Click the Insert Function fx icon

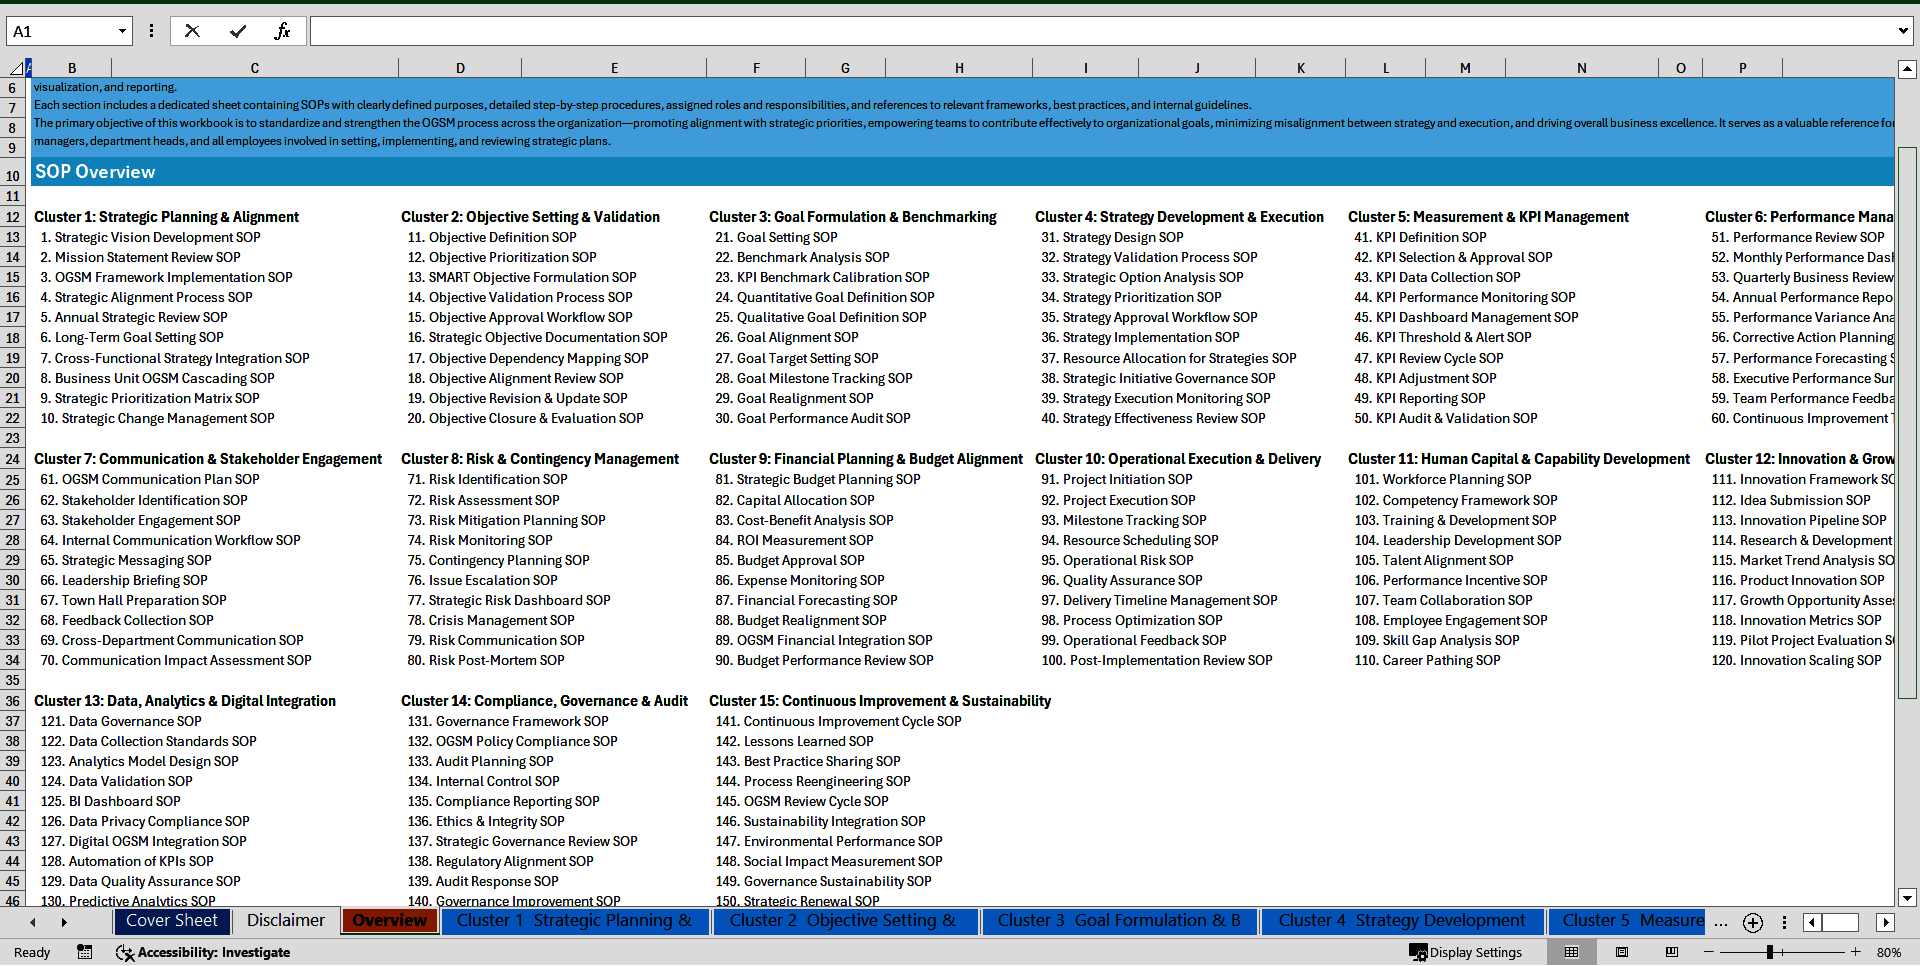(283, 30)
